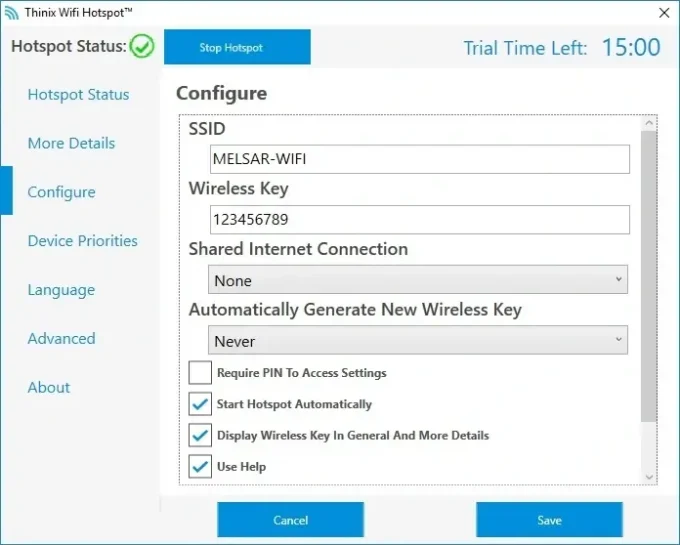Click the SSID text field
This screenshot has width=680, height=545.
coord(420,159)
